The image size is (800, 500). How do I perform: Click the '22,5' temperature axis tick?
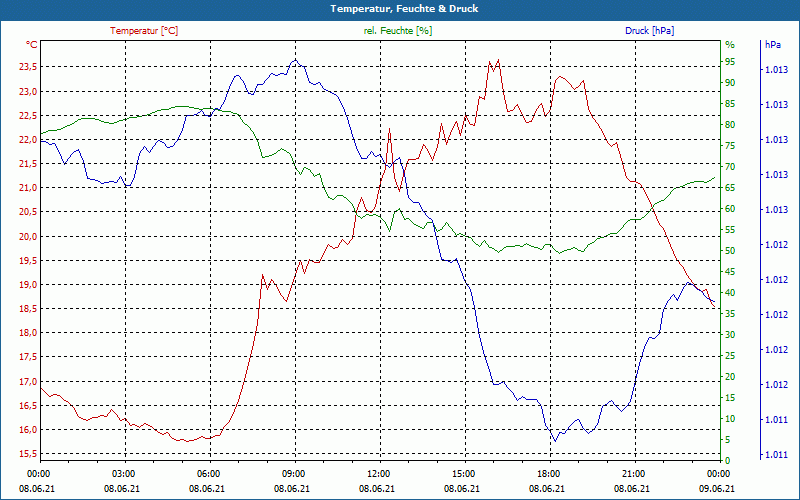(x=28, y=116)
